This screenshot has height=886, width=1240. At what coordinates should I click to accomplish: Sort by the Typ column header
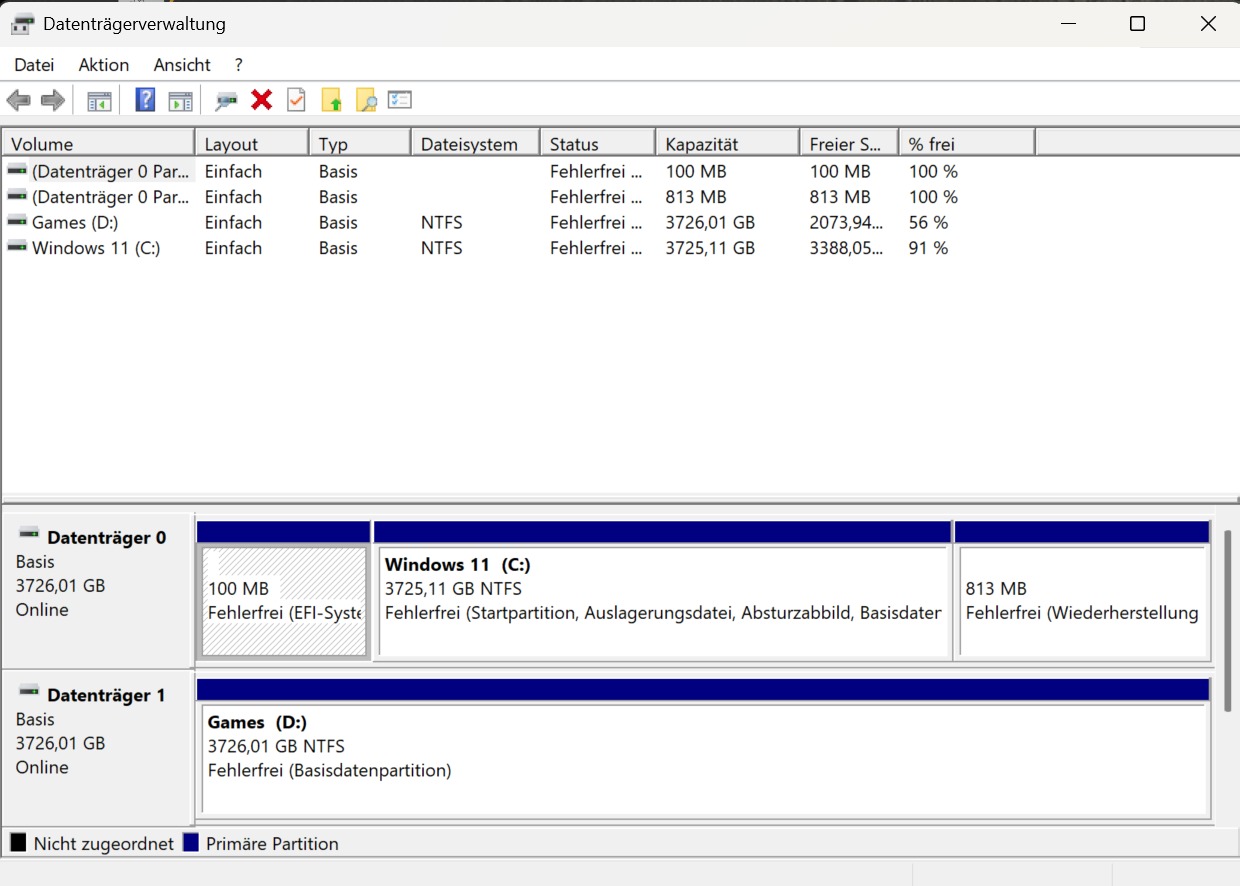(360, 144)
